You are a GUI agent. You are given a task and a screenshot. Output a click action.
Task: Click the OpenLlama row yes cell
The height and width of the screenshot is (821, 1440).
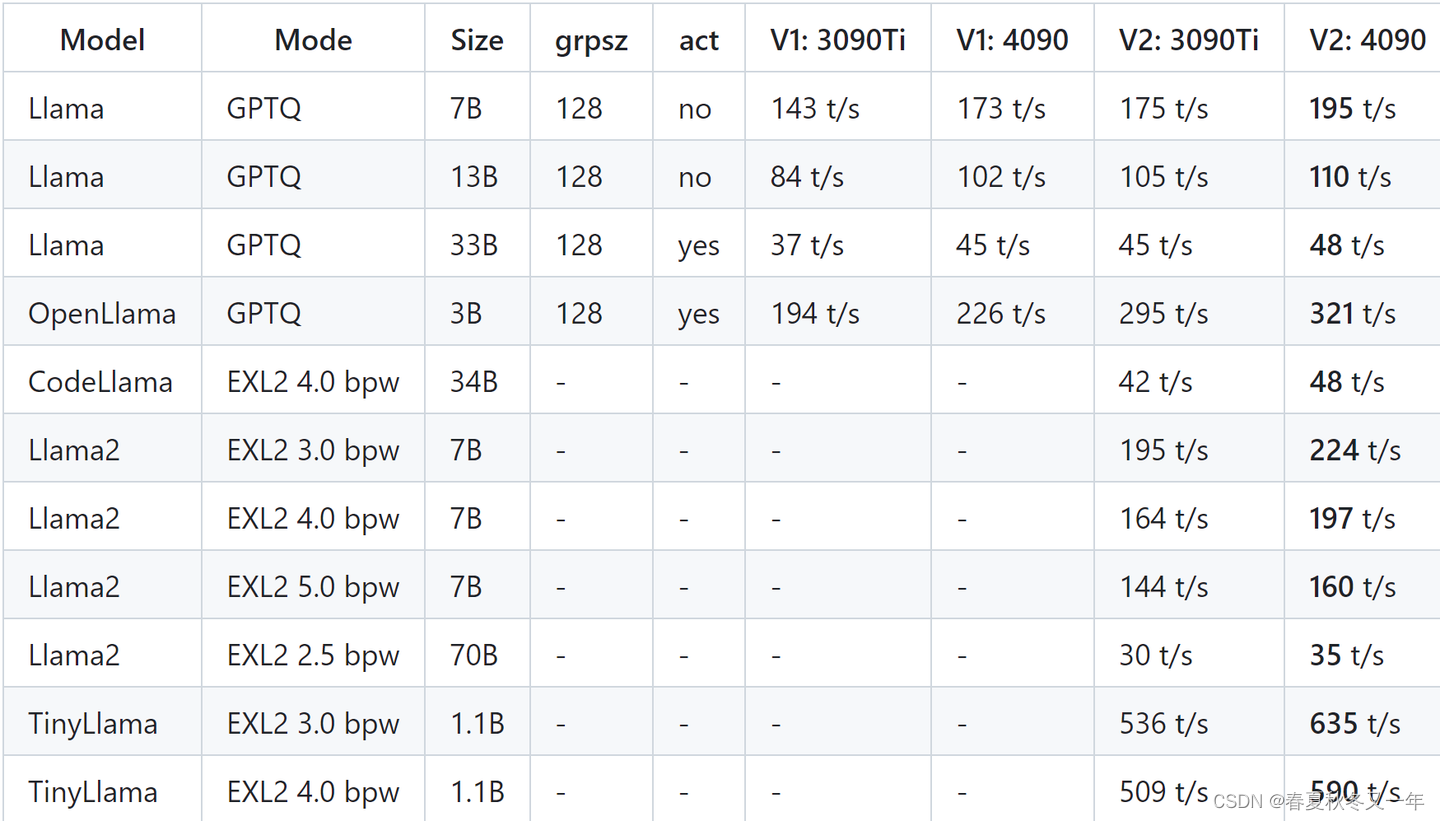point(698,313)
